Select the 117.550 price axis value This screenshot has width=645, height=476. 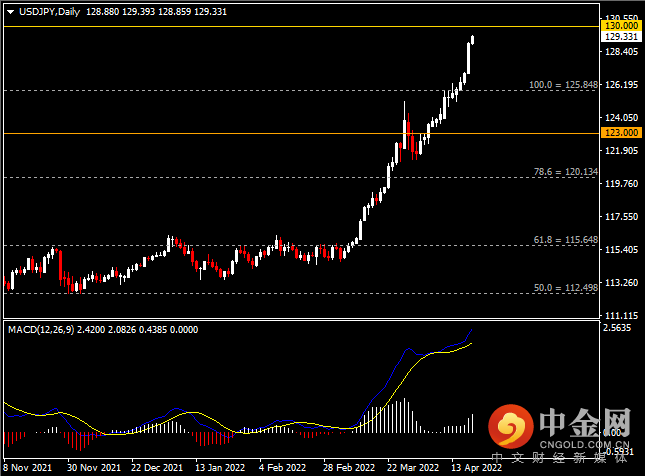(622, 216)
